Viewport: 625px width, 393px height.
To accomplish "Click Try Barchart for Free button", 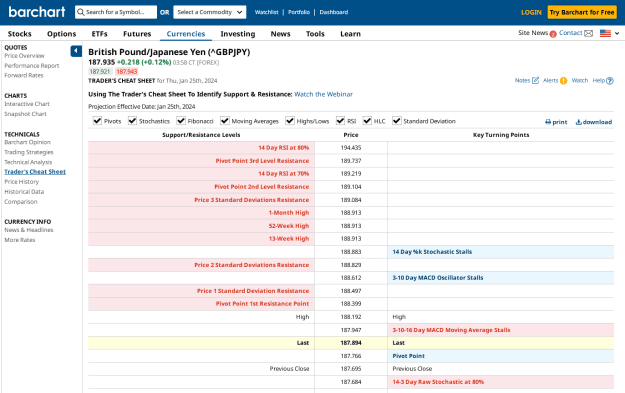I will (x=582, y=12).
